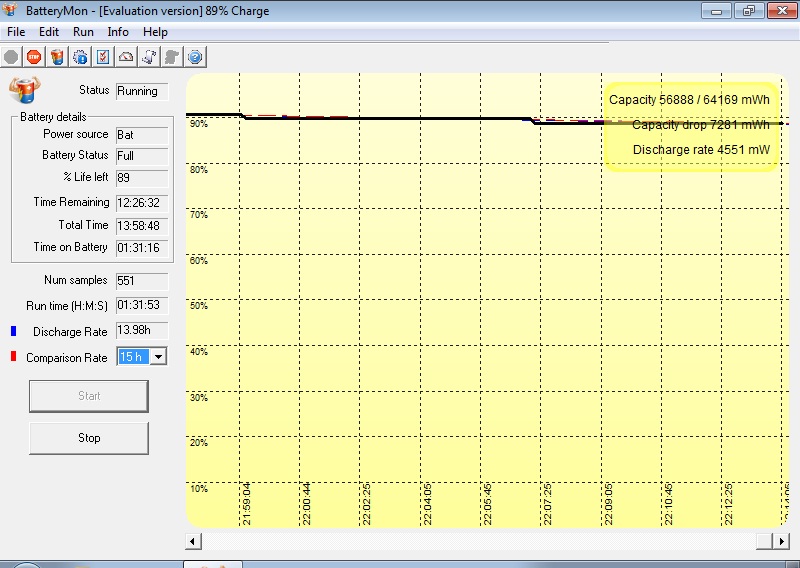
Task: Click the gauge meter toolbar icon
Action: (126, 57)
